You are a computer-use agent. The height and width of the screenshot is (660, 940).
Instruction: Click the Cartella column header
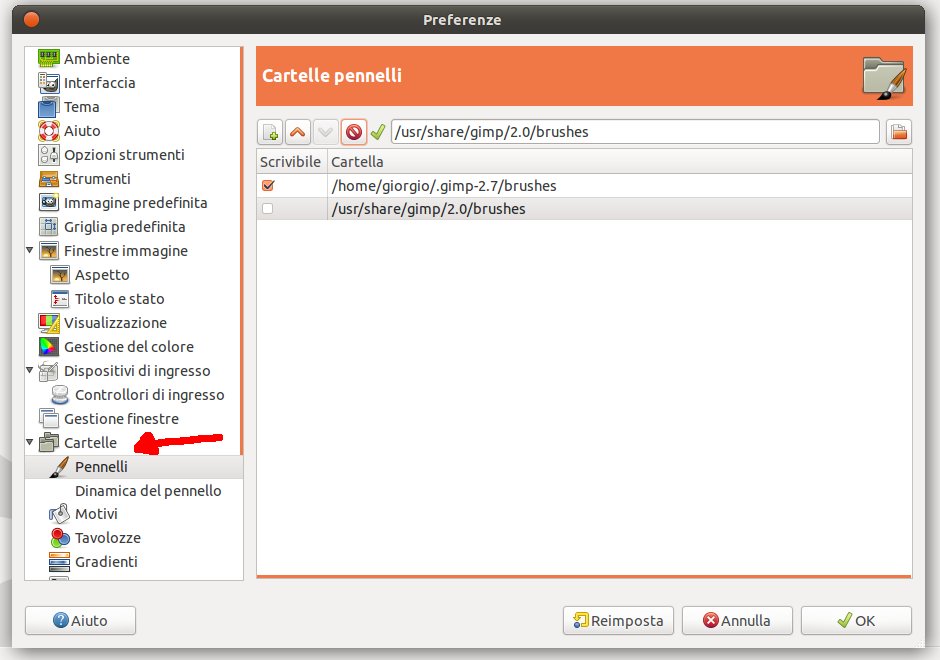coord(620,162)
